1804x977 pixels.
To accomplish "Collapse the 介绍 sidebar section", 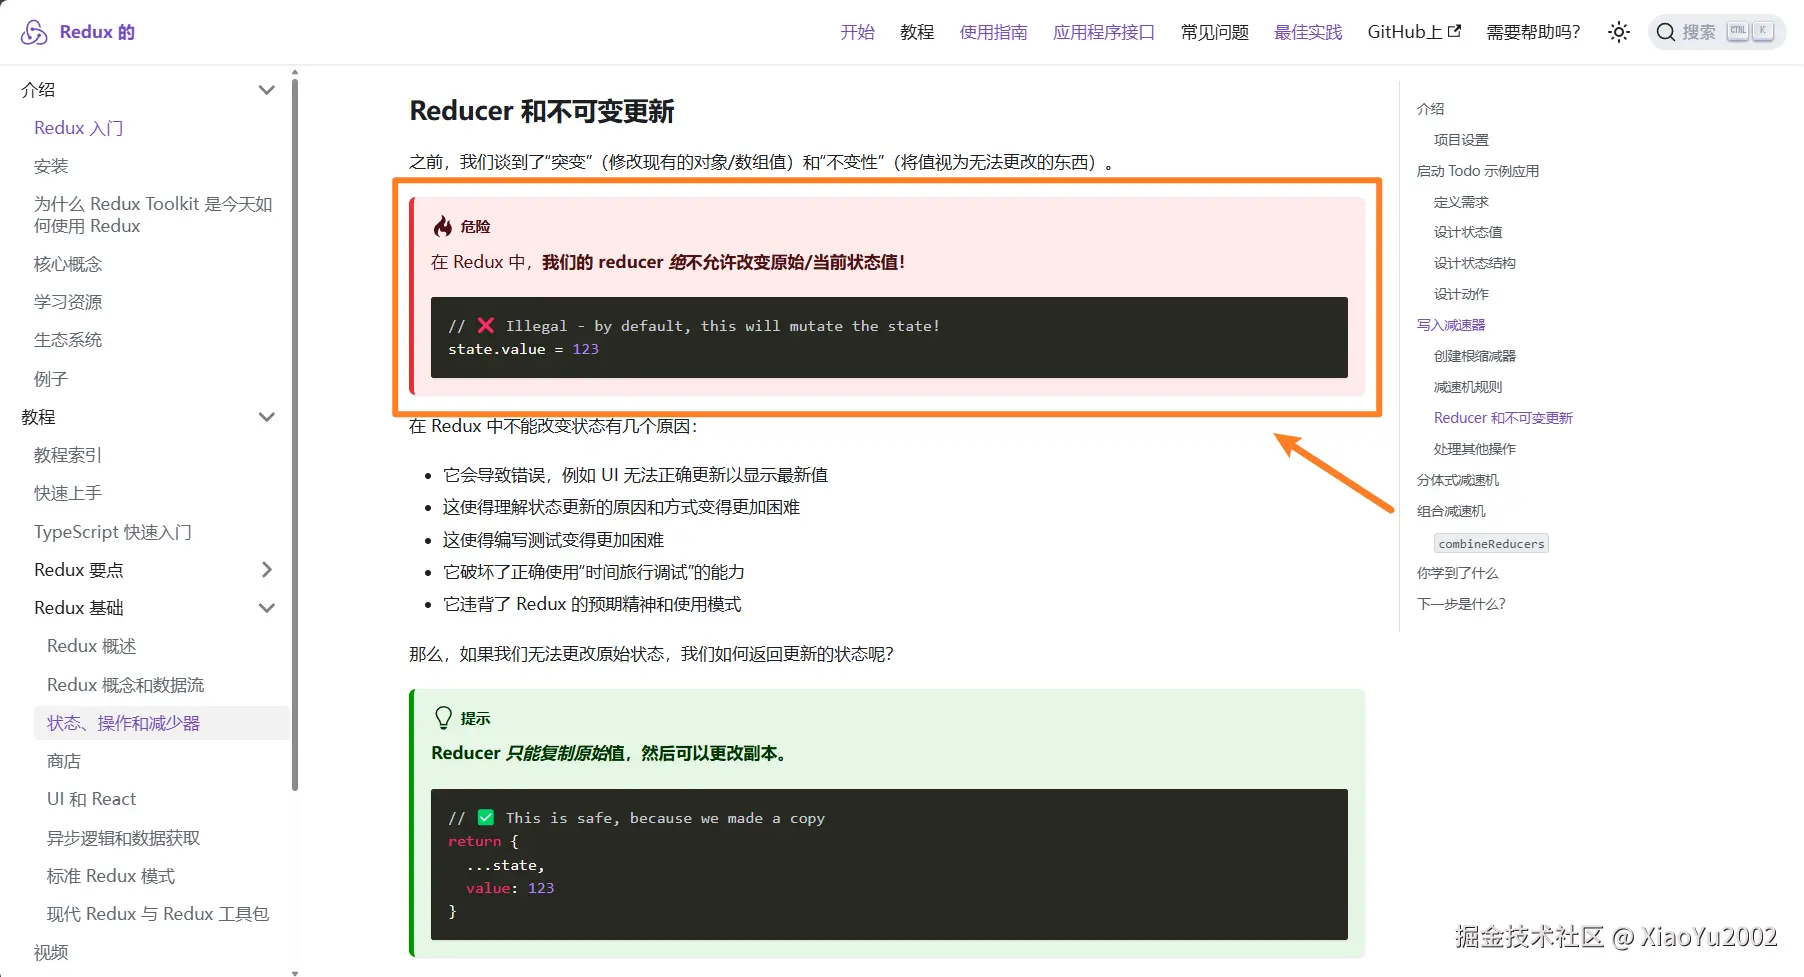I will pos(267,89).
